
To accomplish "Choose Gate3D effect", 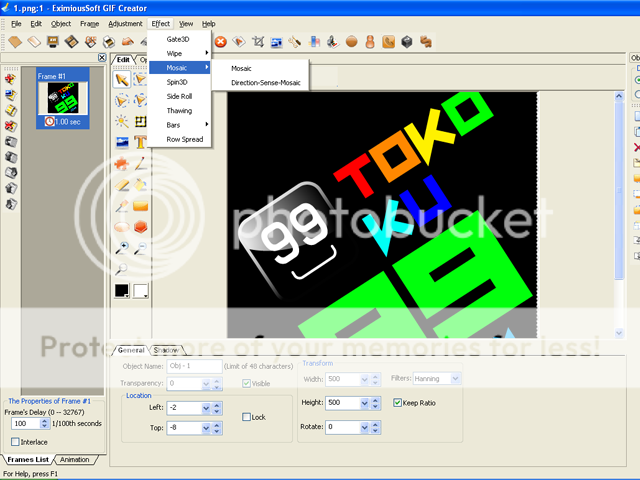I will tap(180, 39).
